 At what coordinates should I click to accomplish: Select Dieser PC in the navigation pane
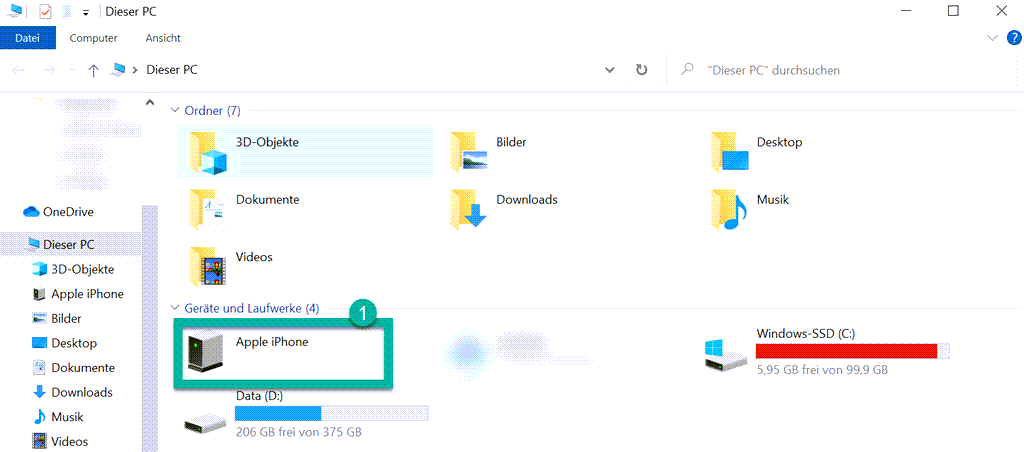coord(70,245)
